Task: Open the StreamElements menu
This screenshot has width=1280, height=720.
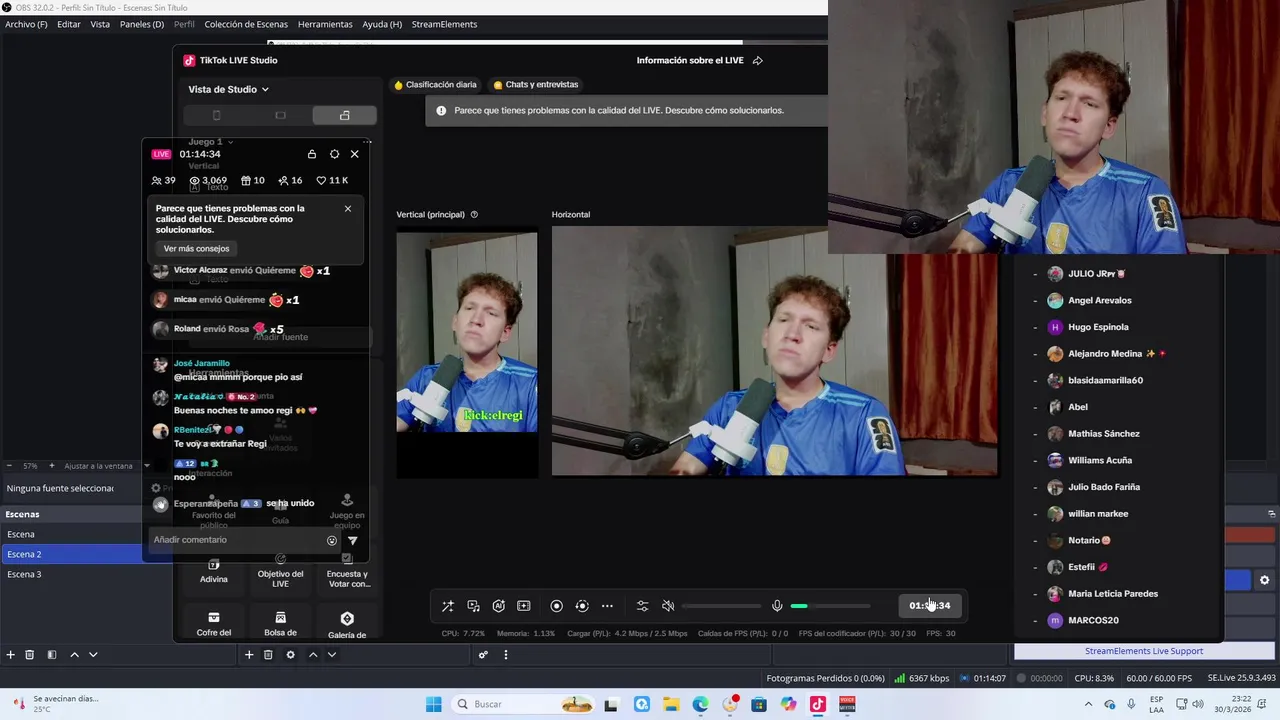Action: pos(444,24)
